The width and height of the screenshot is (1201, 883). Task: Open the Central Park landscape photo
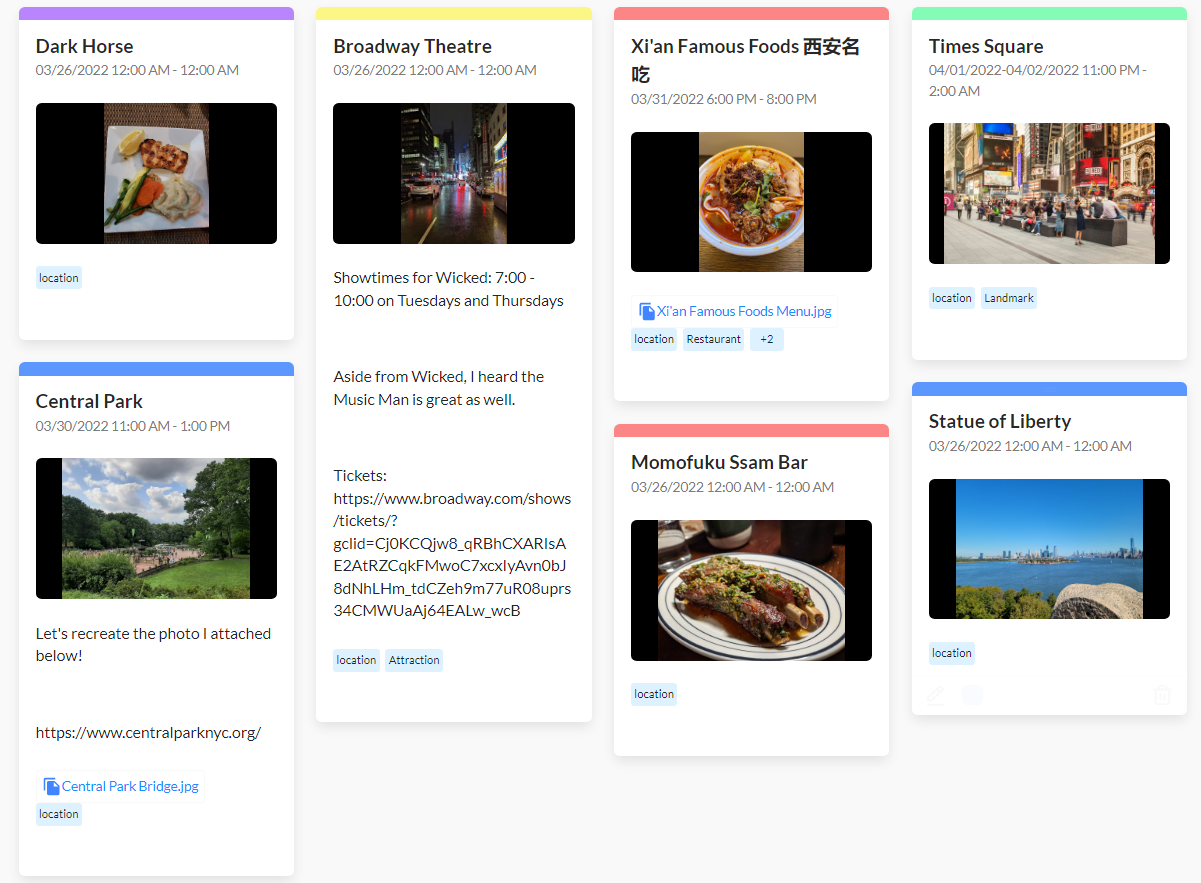tap(156, 529)
